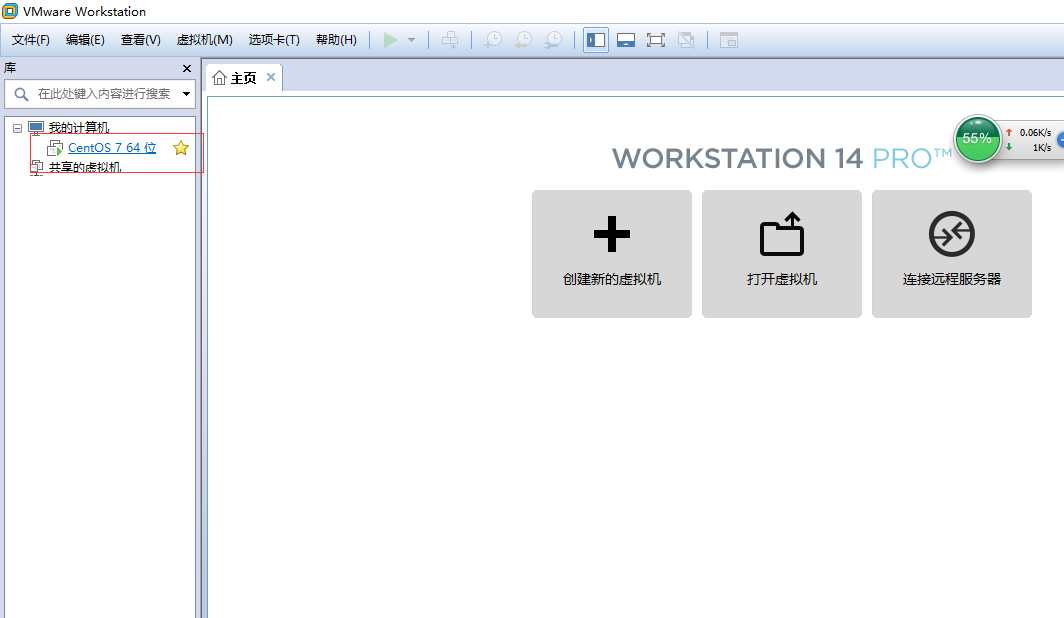1064x618 pixels.
Task: Click 连接远程服务器 tile
Action: point(951,254)
